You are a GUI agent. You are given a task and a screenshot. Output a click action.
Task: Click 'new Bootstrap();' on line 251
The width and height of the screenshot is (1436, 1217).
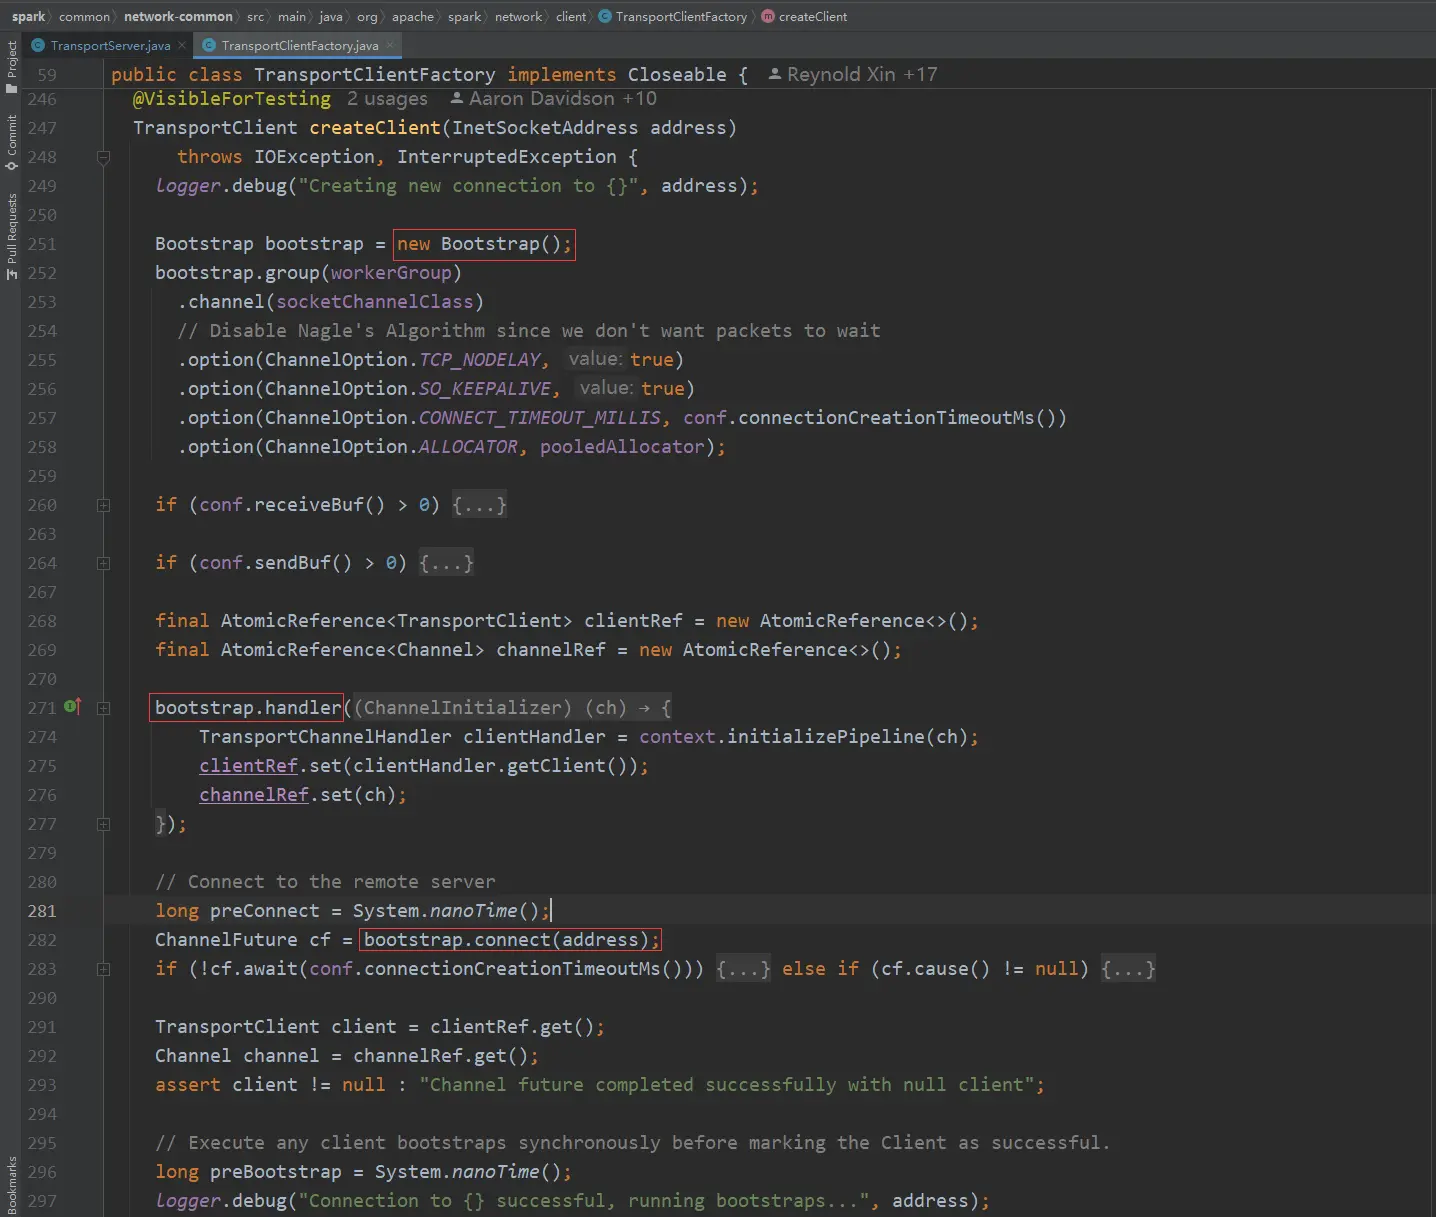(484, 244)
